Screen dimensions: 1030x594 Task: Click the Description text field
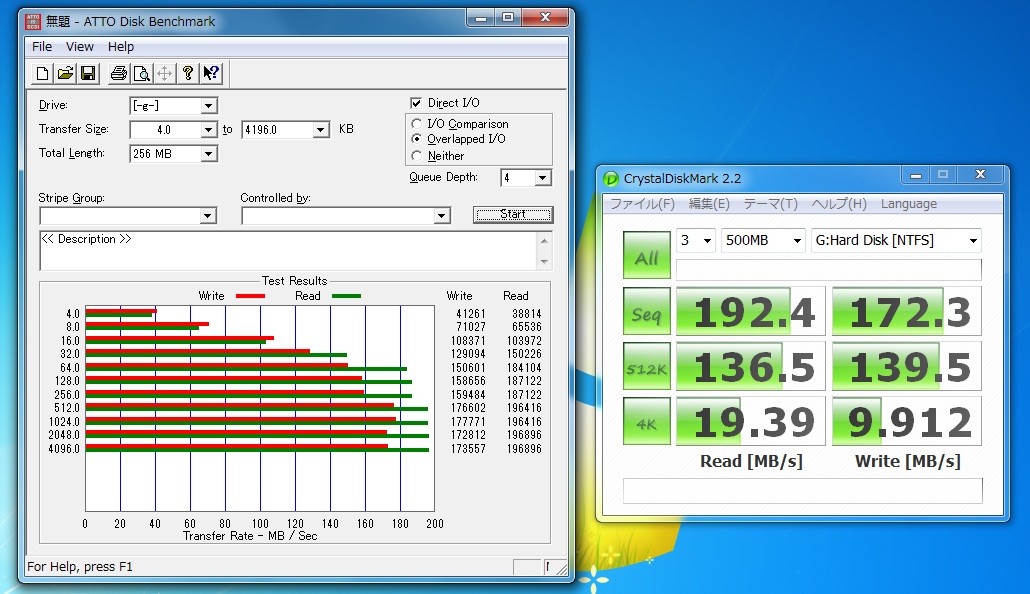click(288, 250)
